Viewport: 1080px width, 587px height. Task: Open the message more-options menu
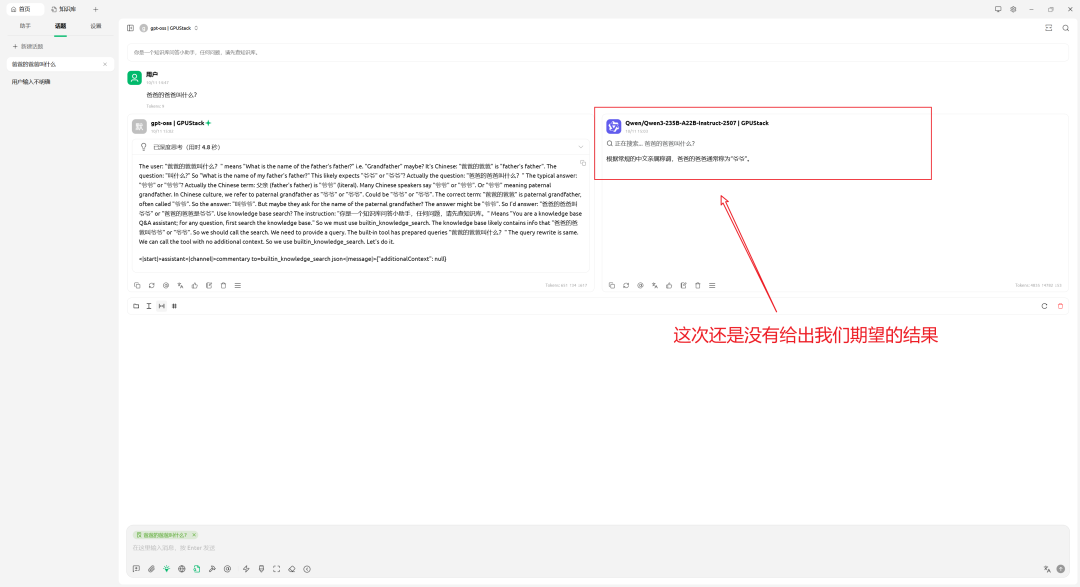[238, 285]
